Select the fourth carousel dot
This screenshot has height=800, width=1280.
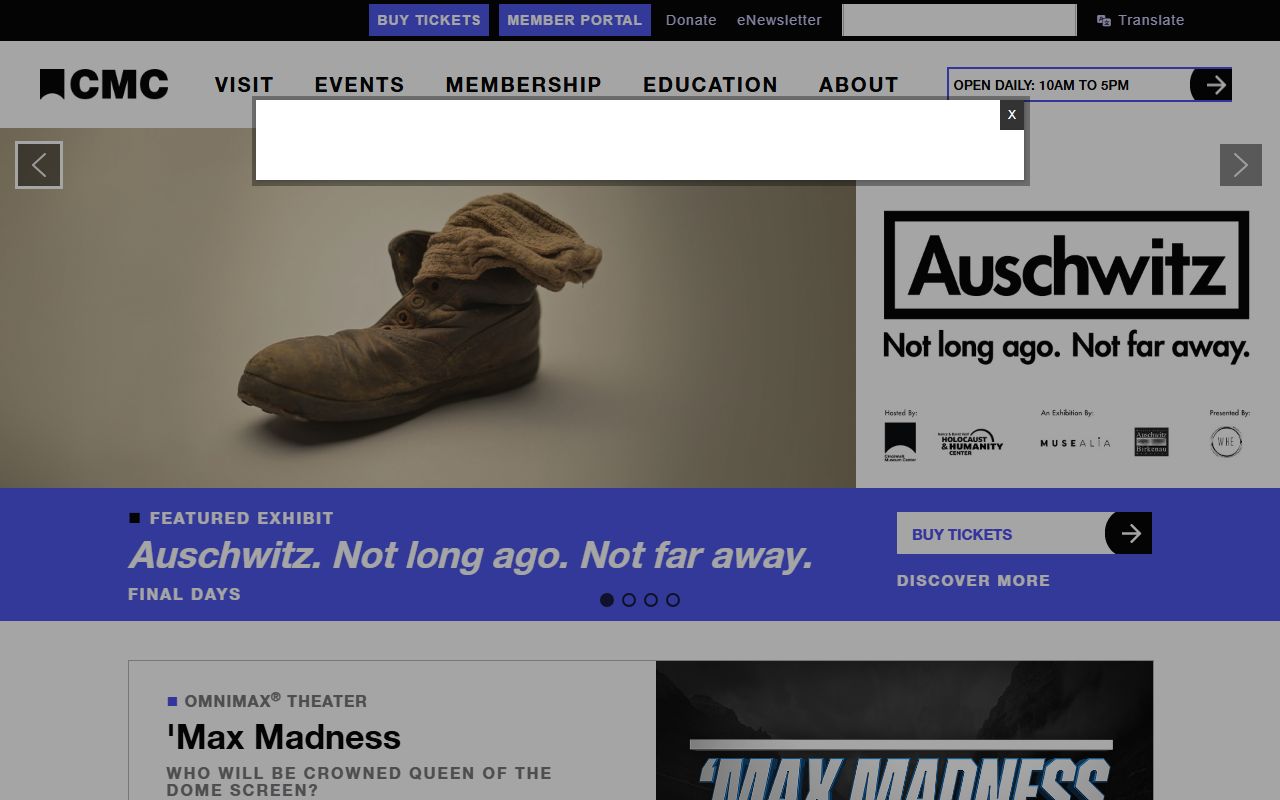click(x=673, y=600)
